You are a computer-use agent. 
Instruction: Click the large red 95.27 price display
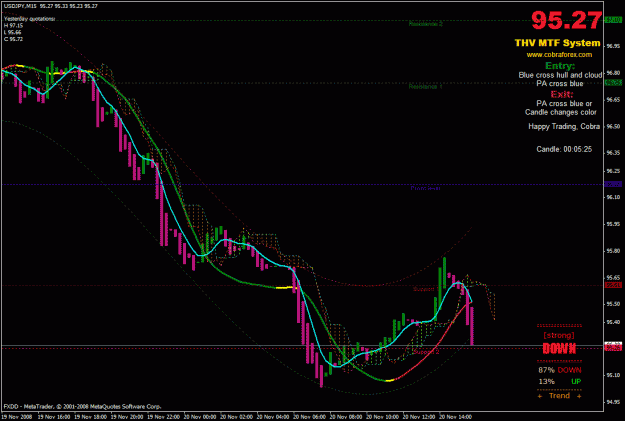pyautogui.click(x=566, y=20)
